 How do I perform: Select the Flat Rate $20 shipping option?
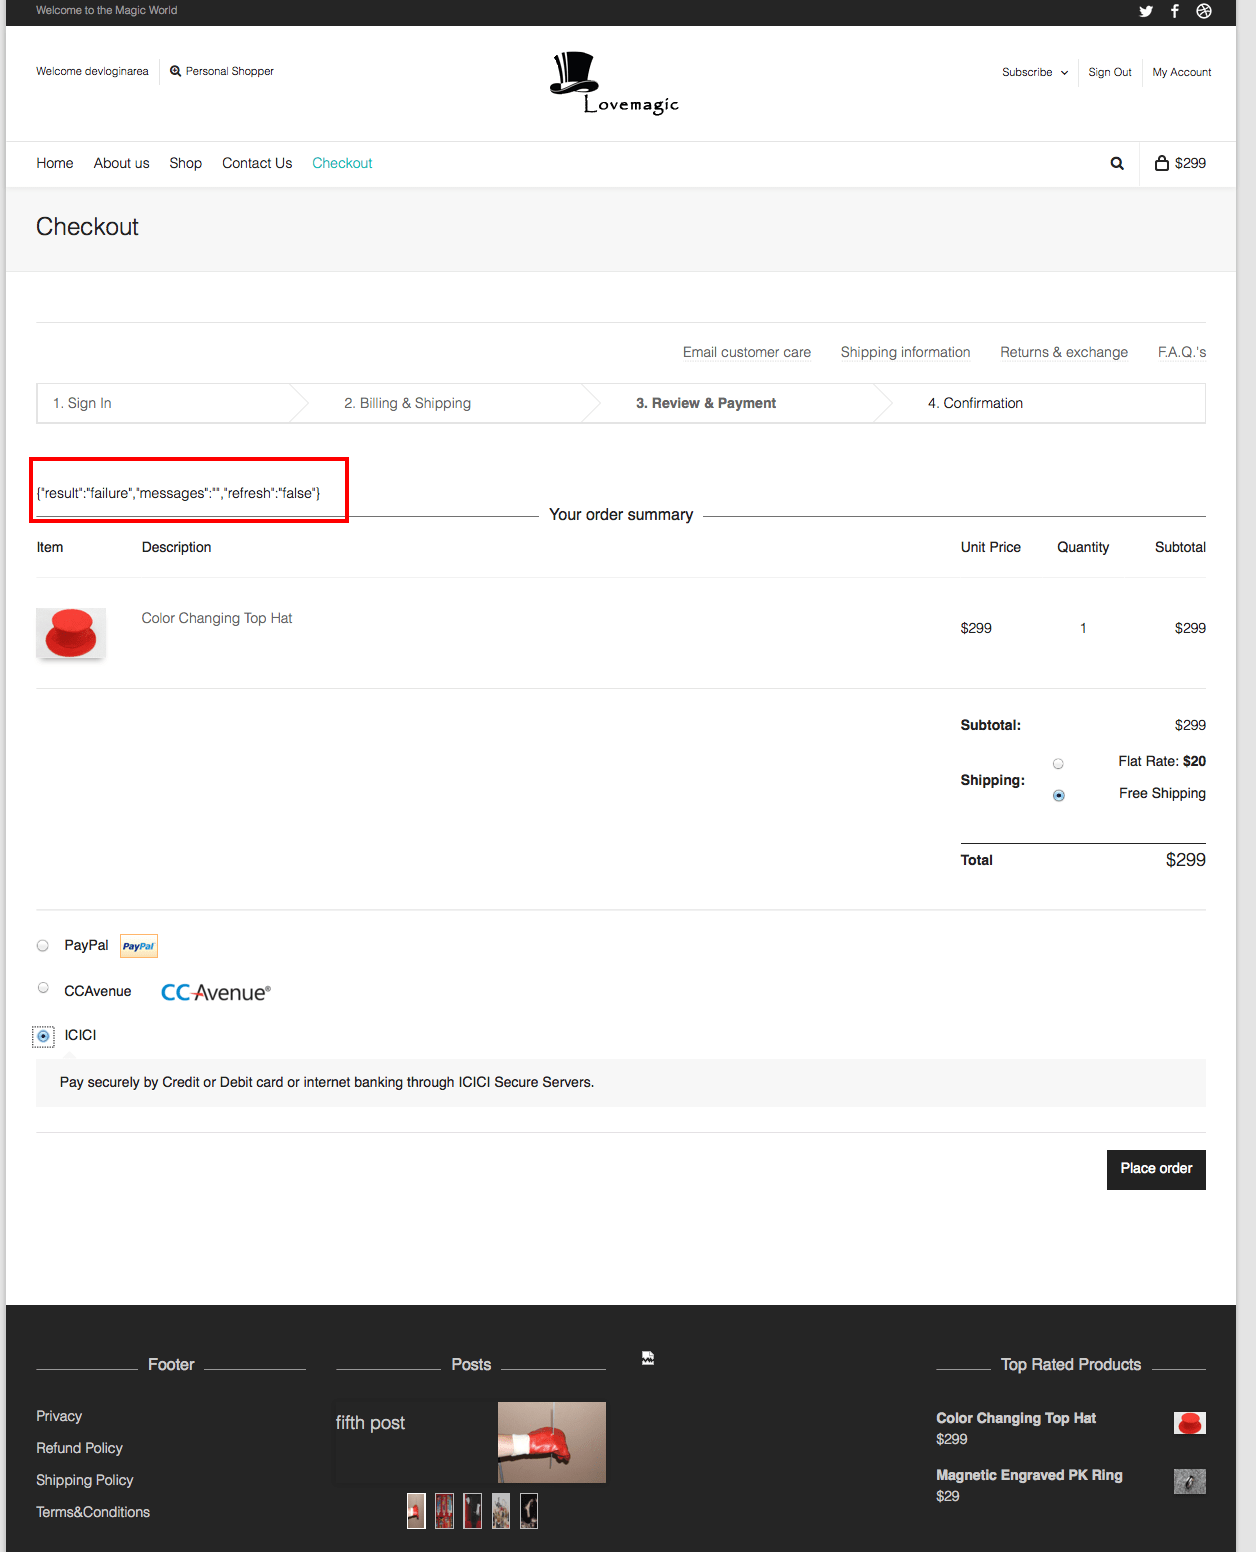1058,762
